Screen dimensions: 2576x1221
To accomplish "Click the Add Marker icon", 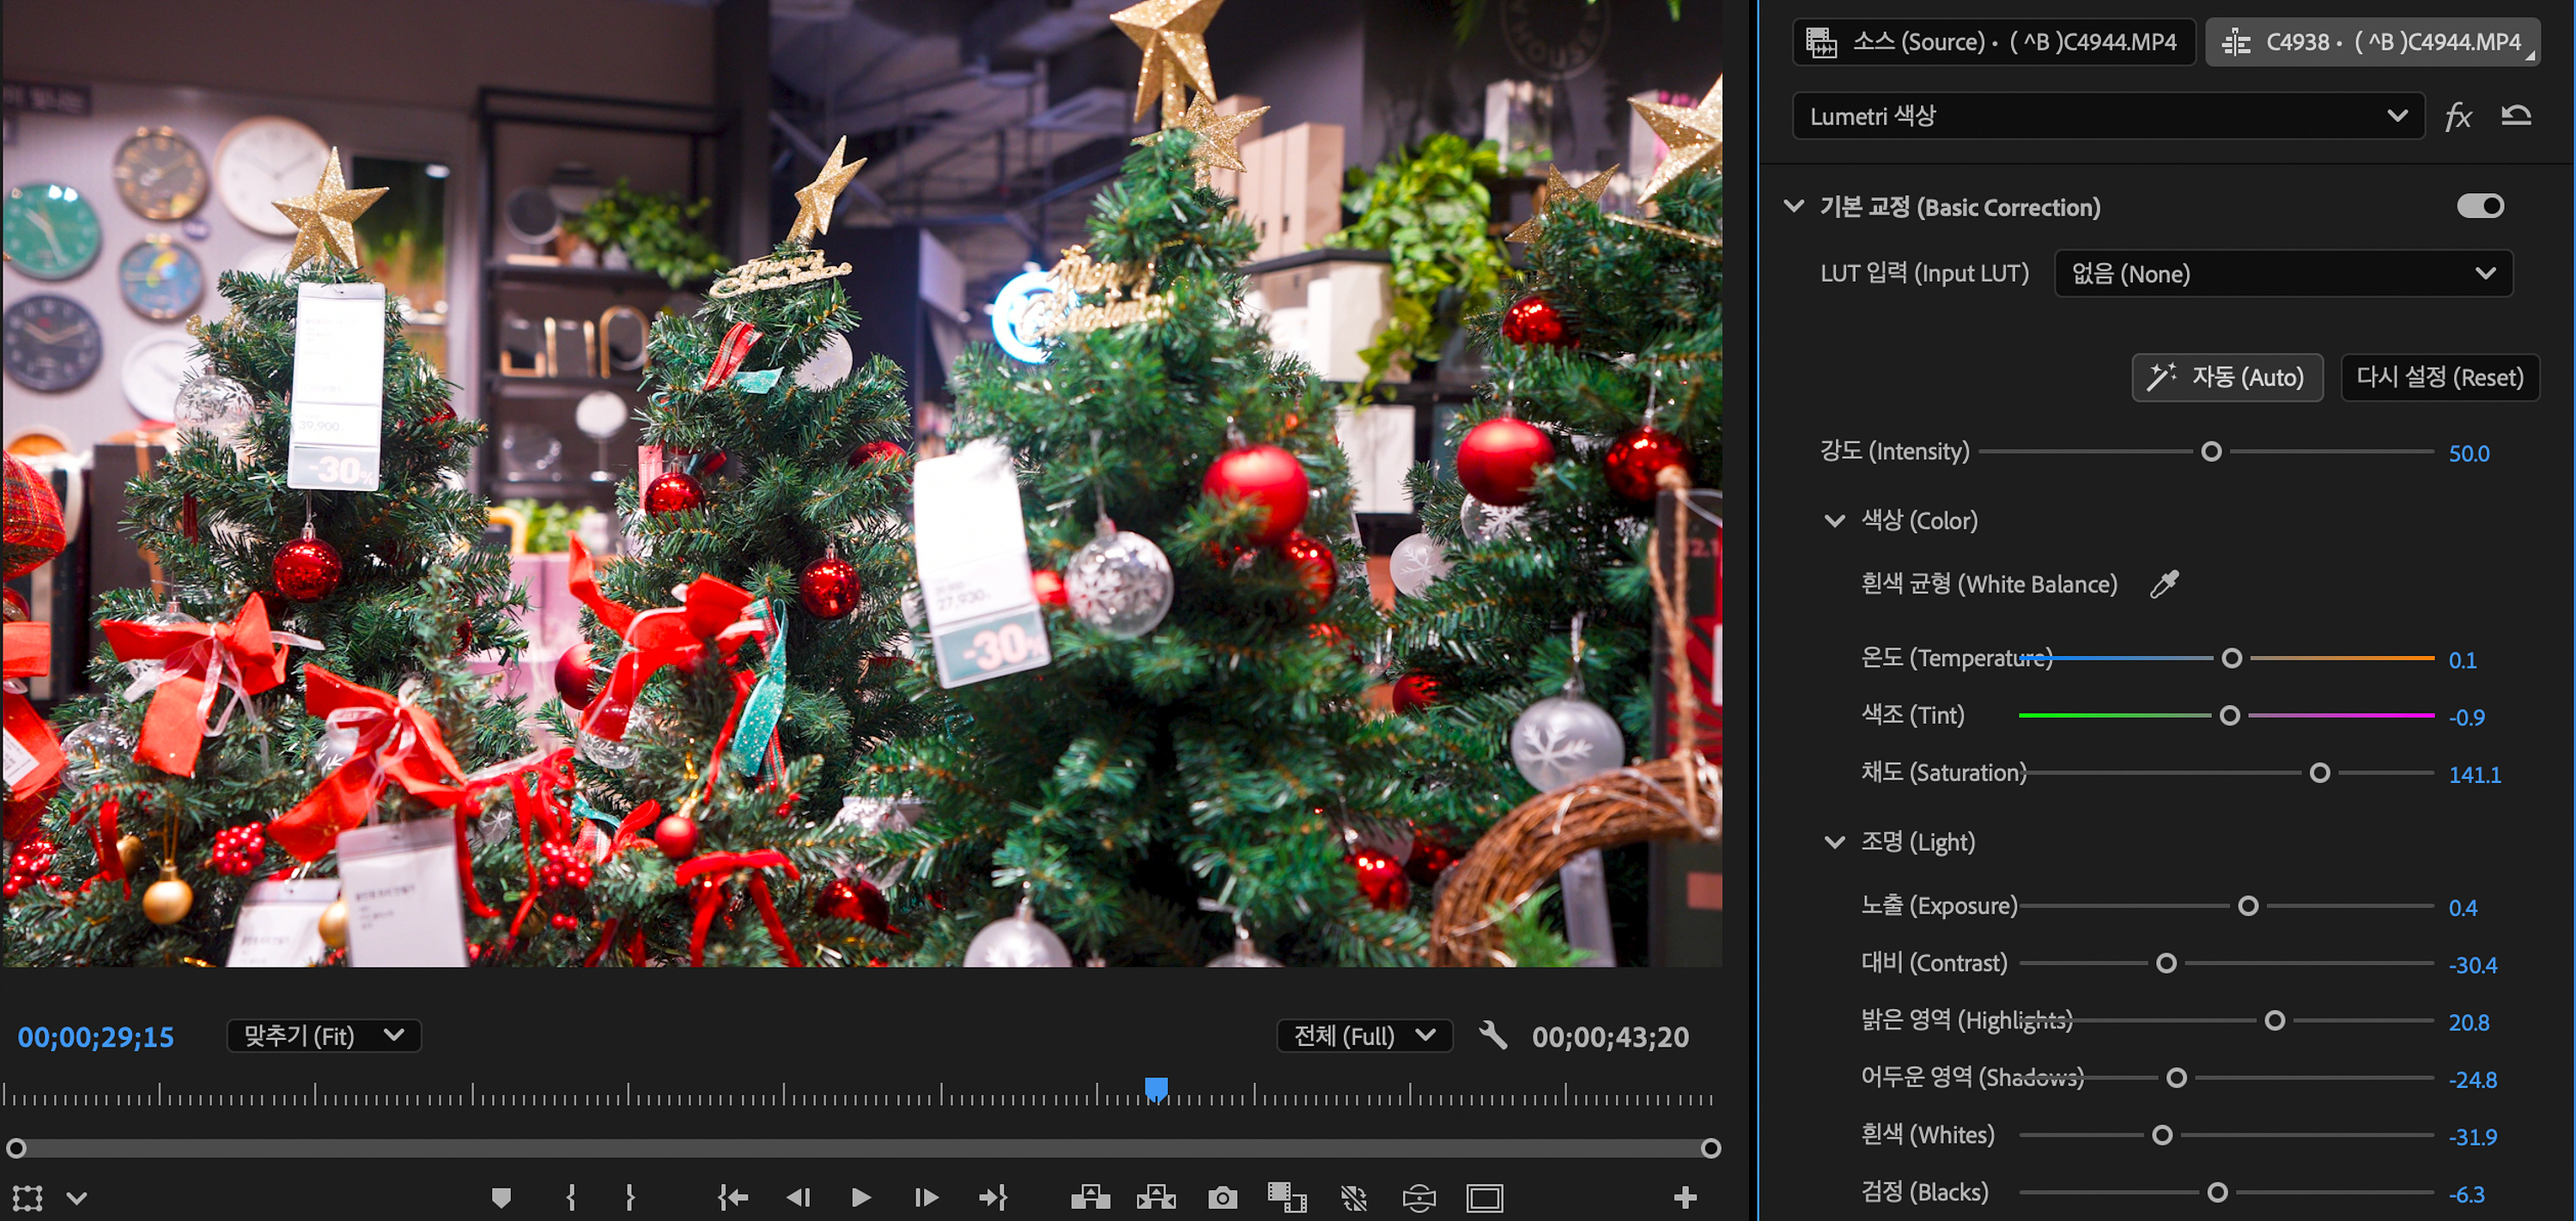I will point(501,1197).
